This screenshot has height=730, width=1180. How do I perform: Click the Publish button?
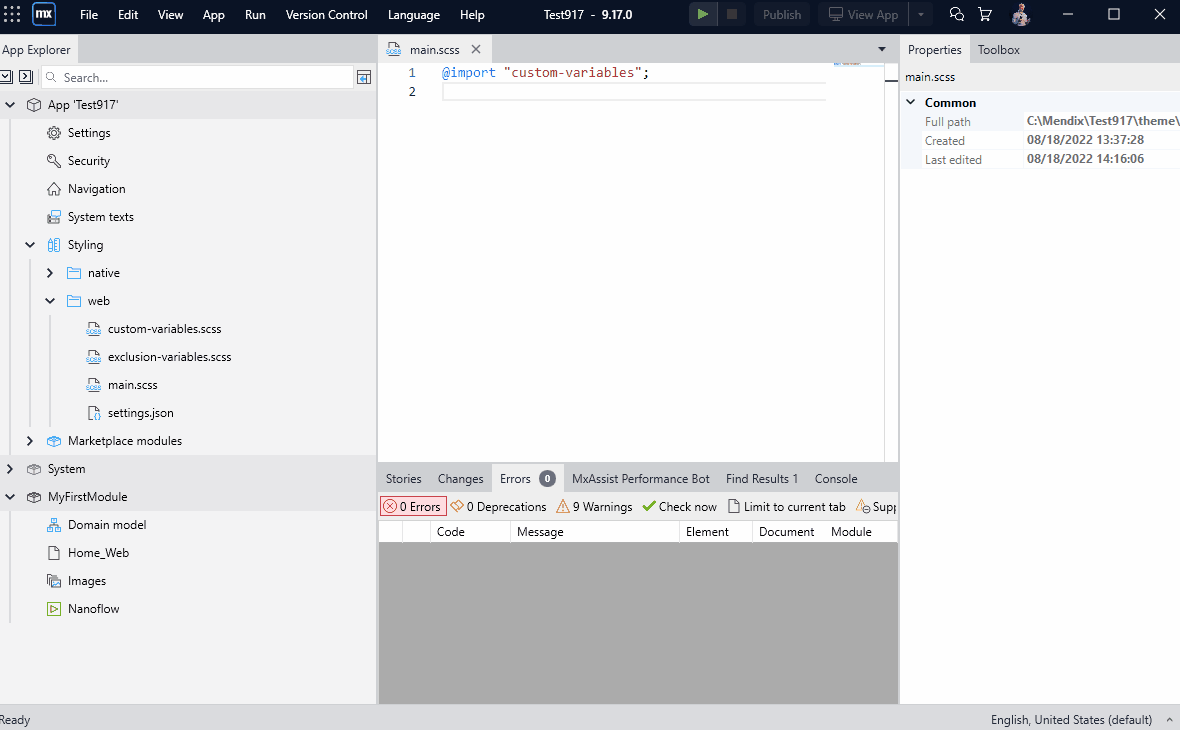click(781, 14)
